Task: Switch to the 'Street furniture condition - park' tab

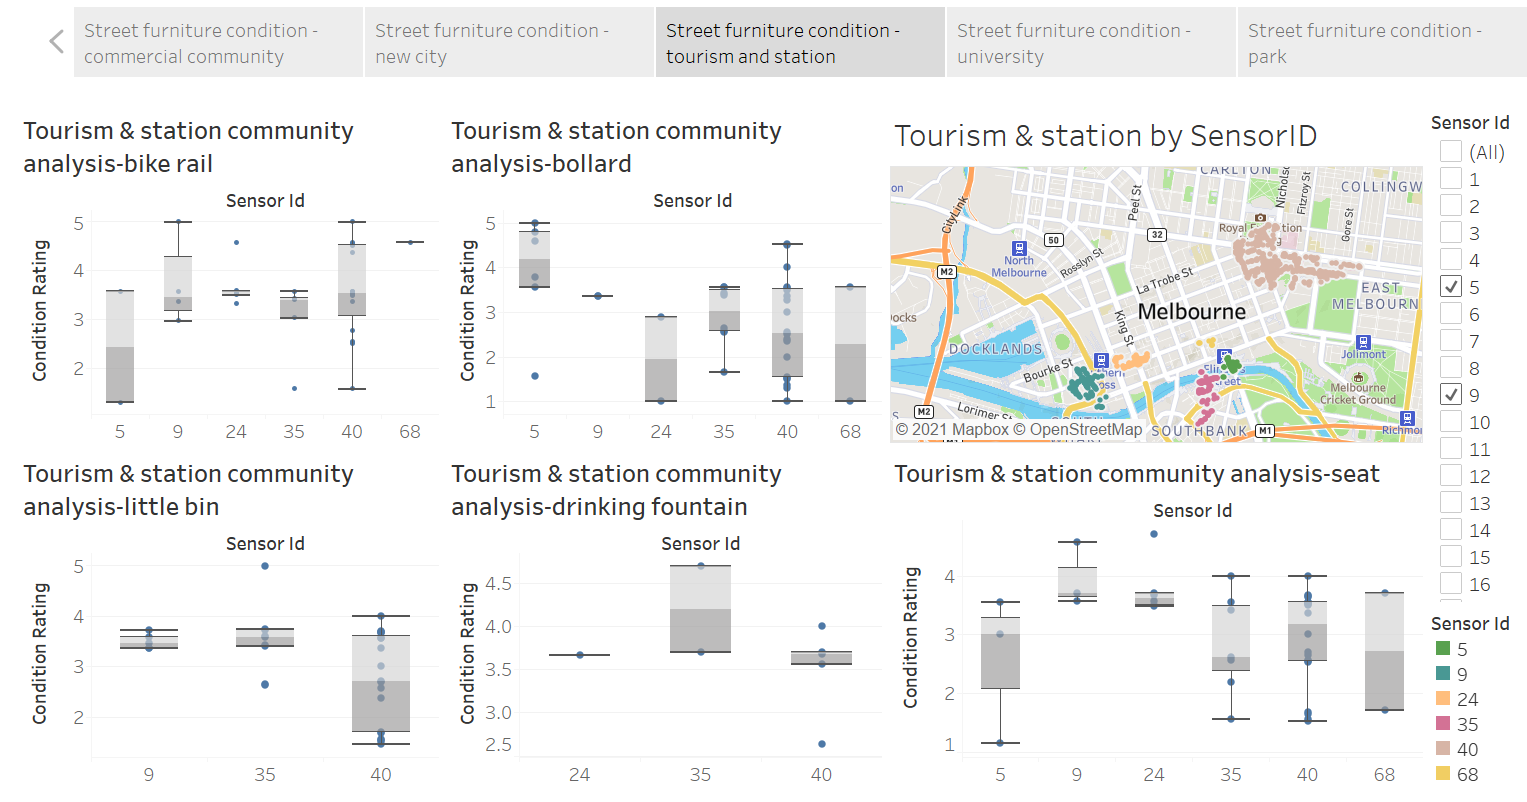Action: [x=1380, y=42]
